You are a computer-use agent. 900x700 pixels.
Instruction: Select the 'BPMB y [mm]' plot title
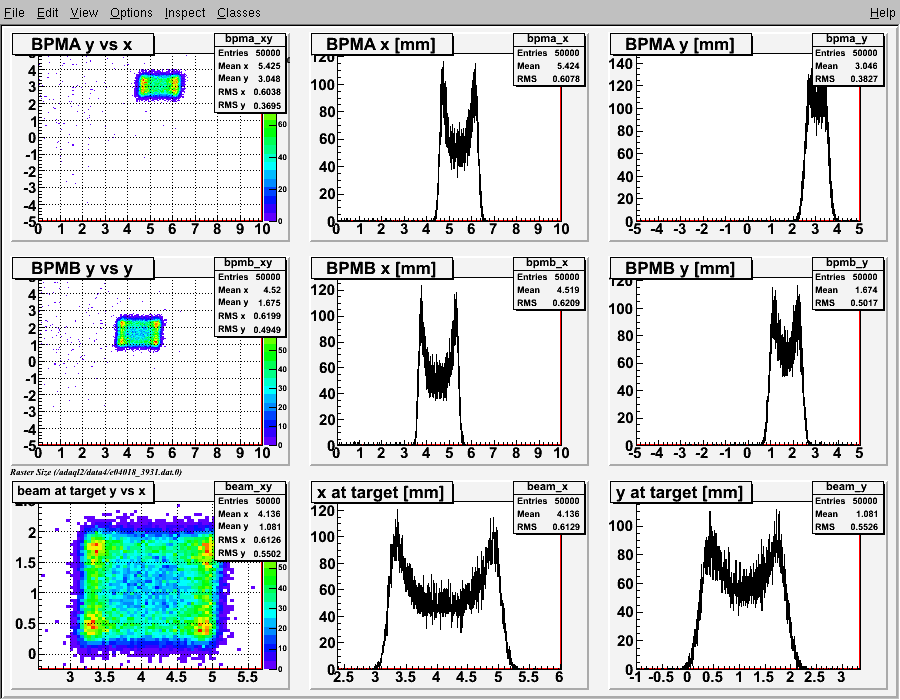coord(681,268)
